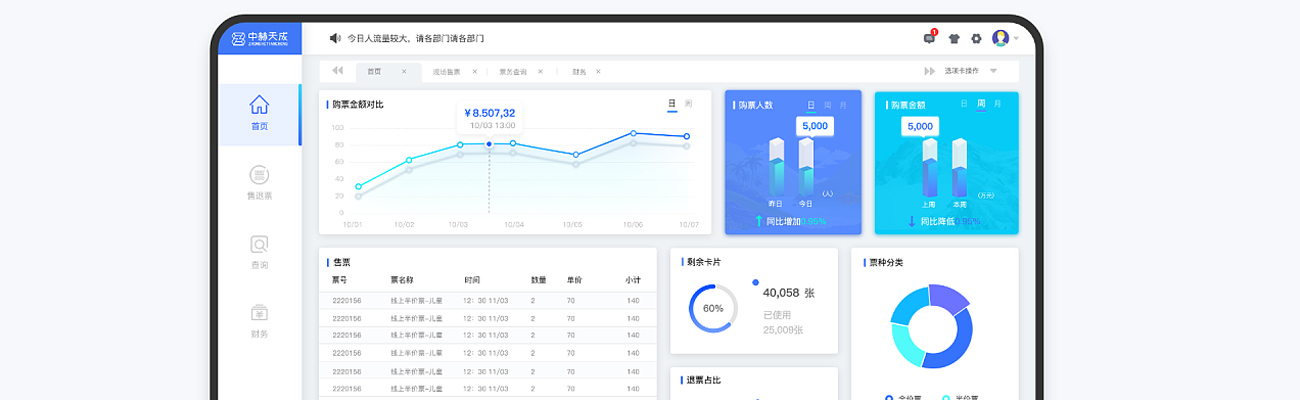Click the 退票占比 panel title

704,380
